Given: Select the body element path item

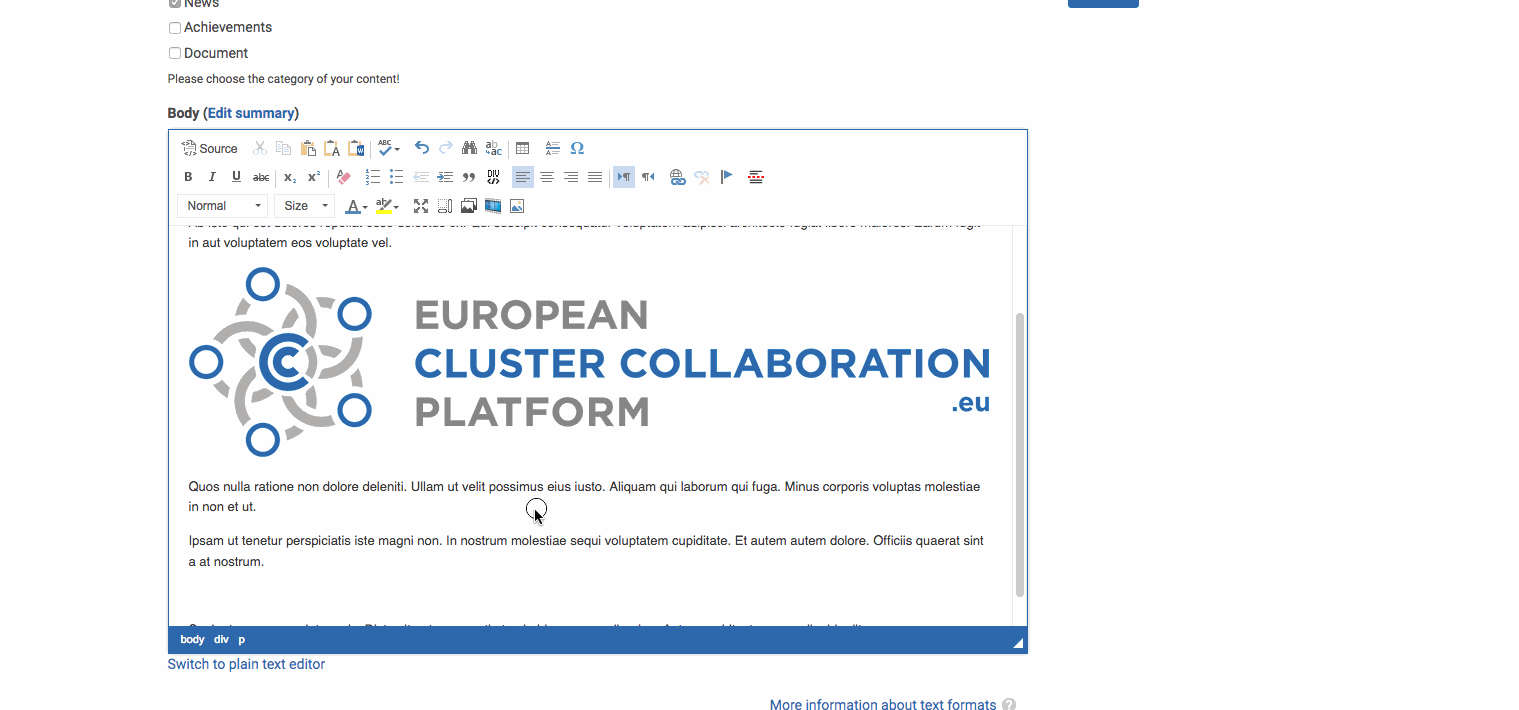Looking at the screenshot, I should [x=192, y=640].
